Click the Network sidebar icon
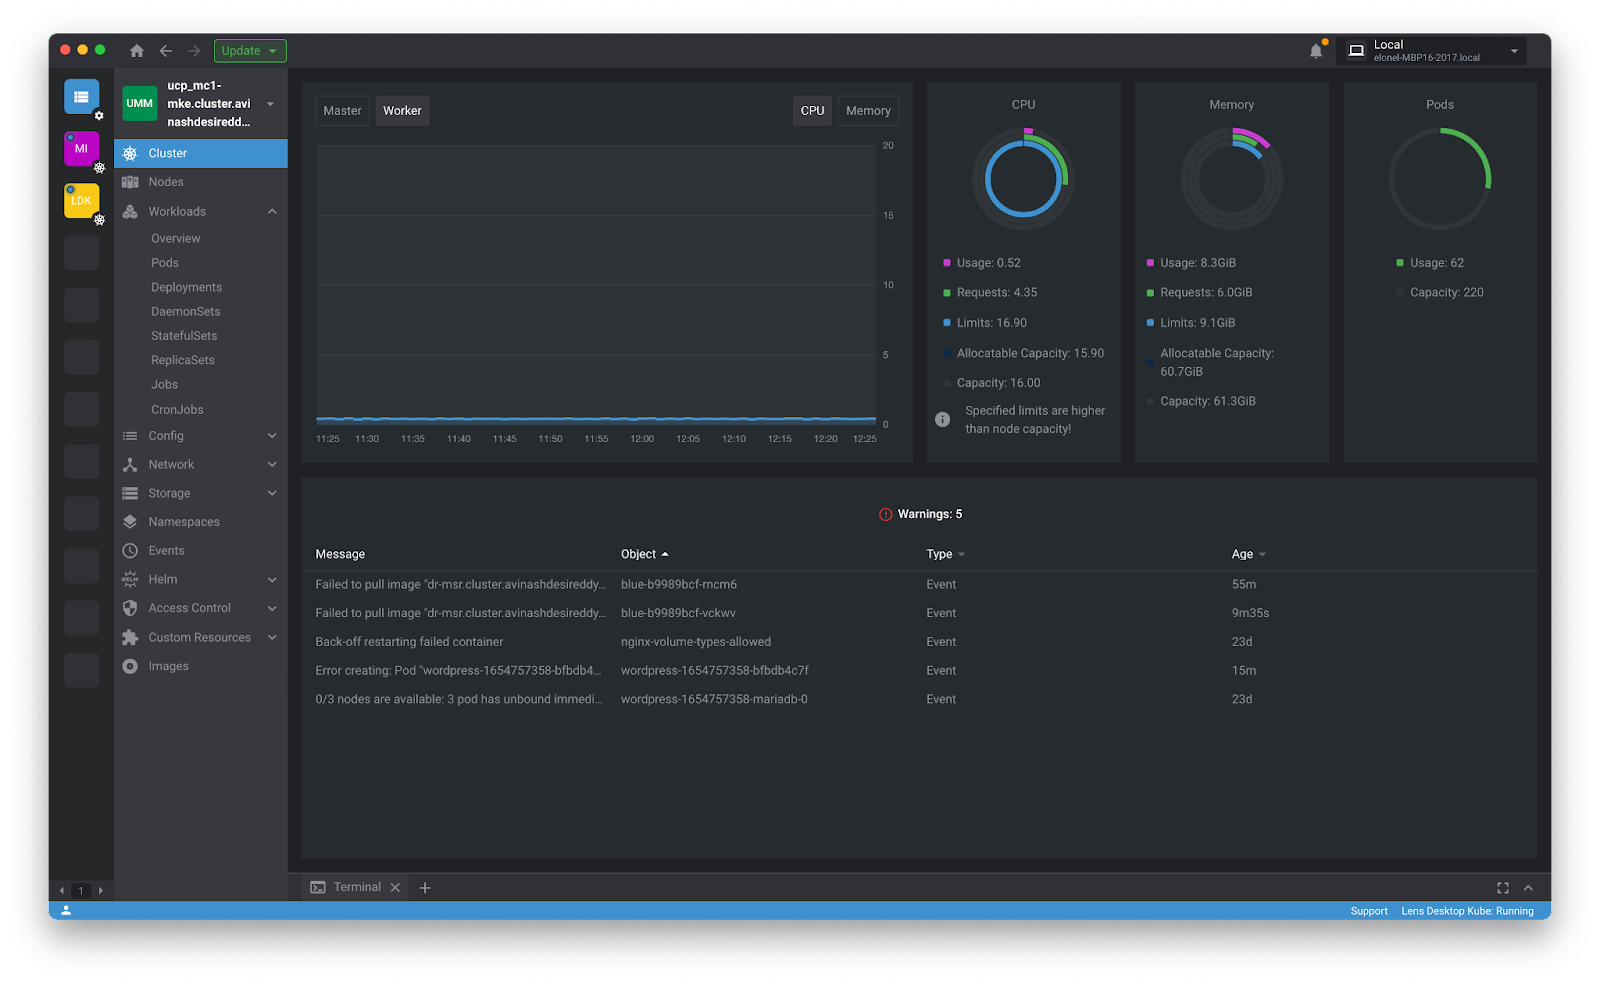1600x984 pixels. click(130, 465)
